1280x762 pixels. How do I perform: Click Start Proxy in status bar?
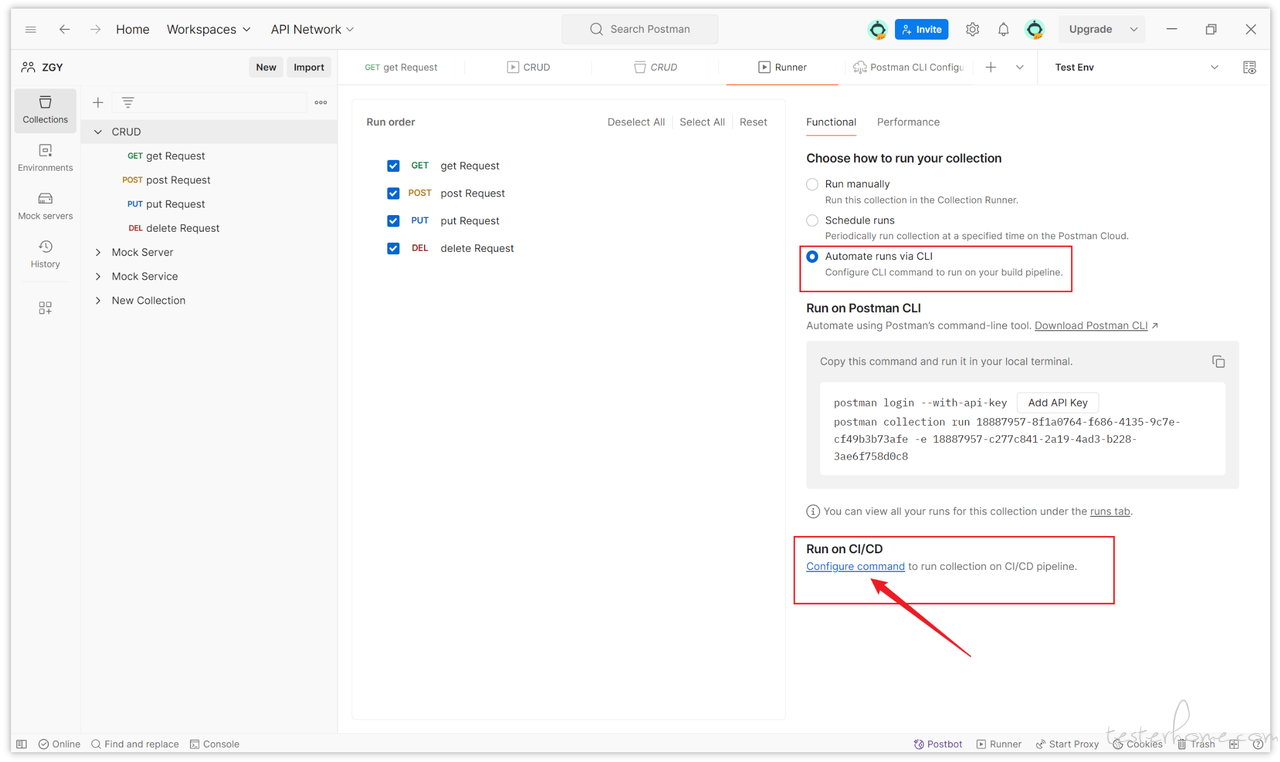1067,744
